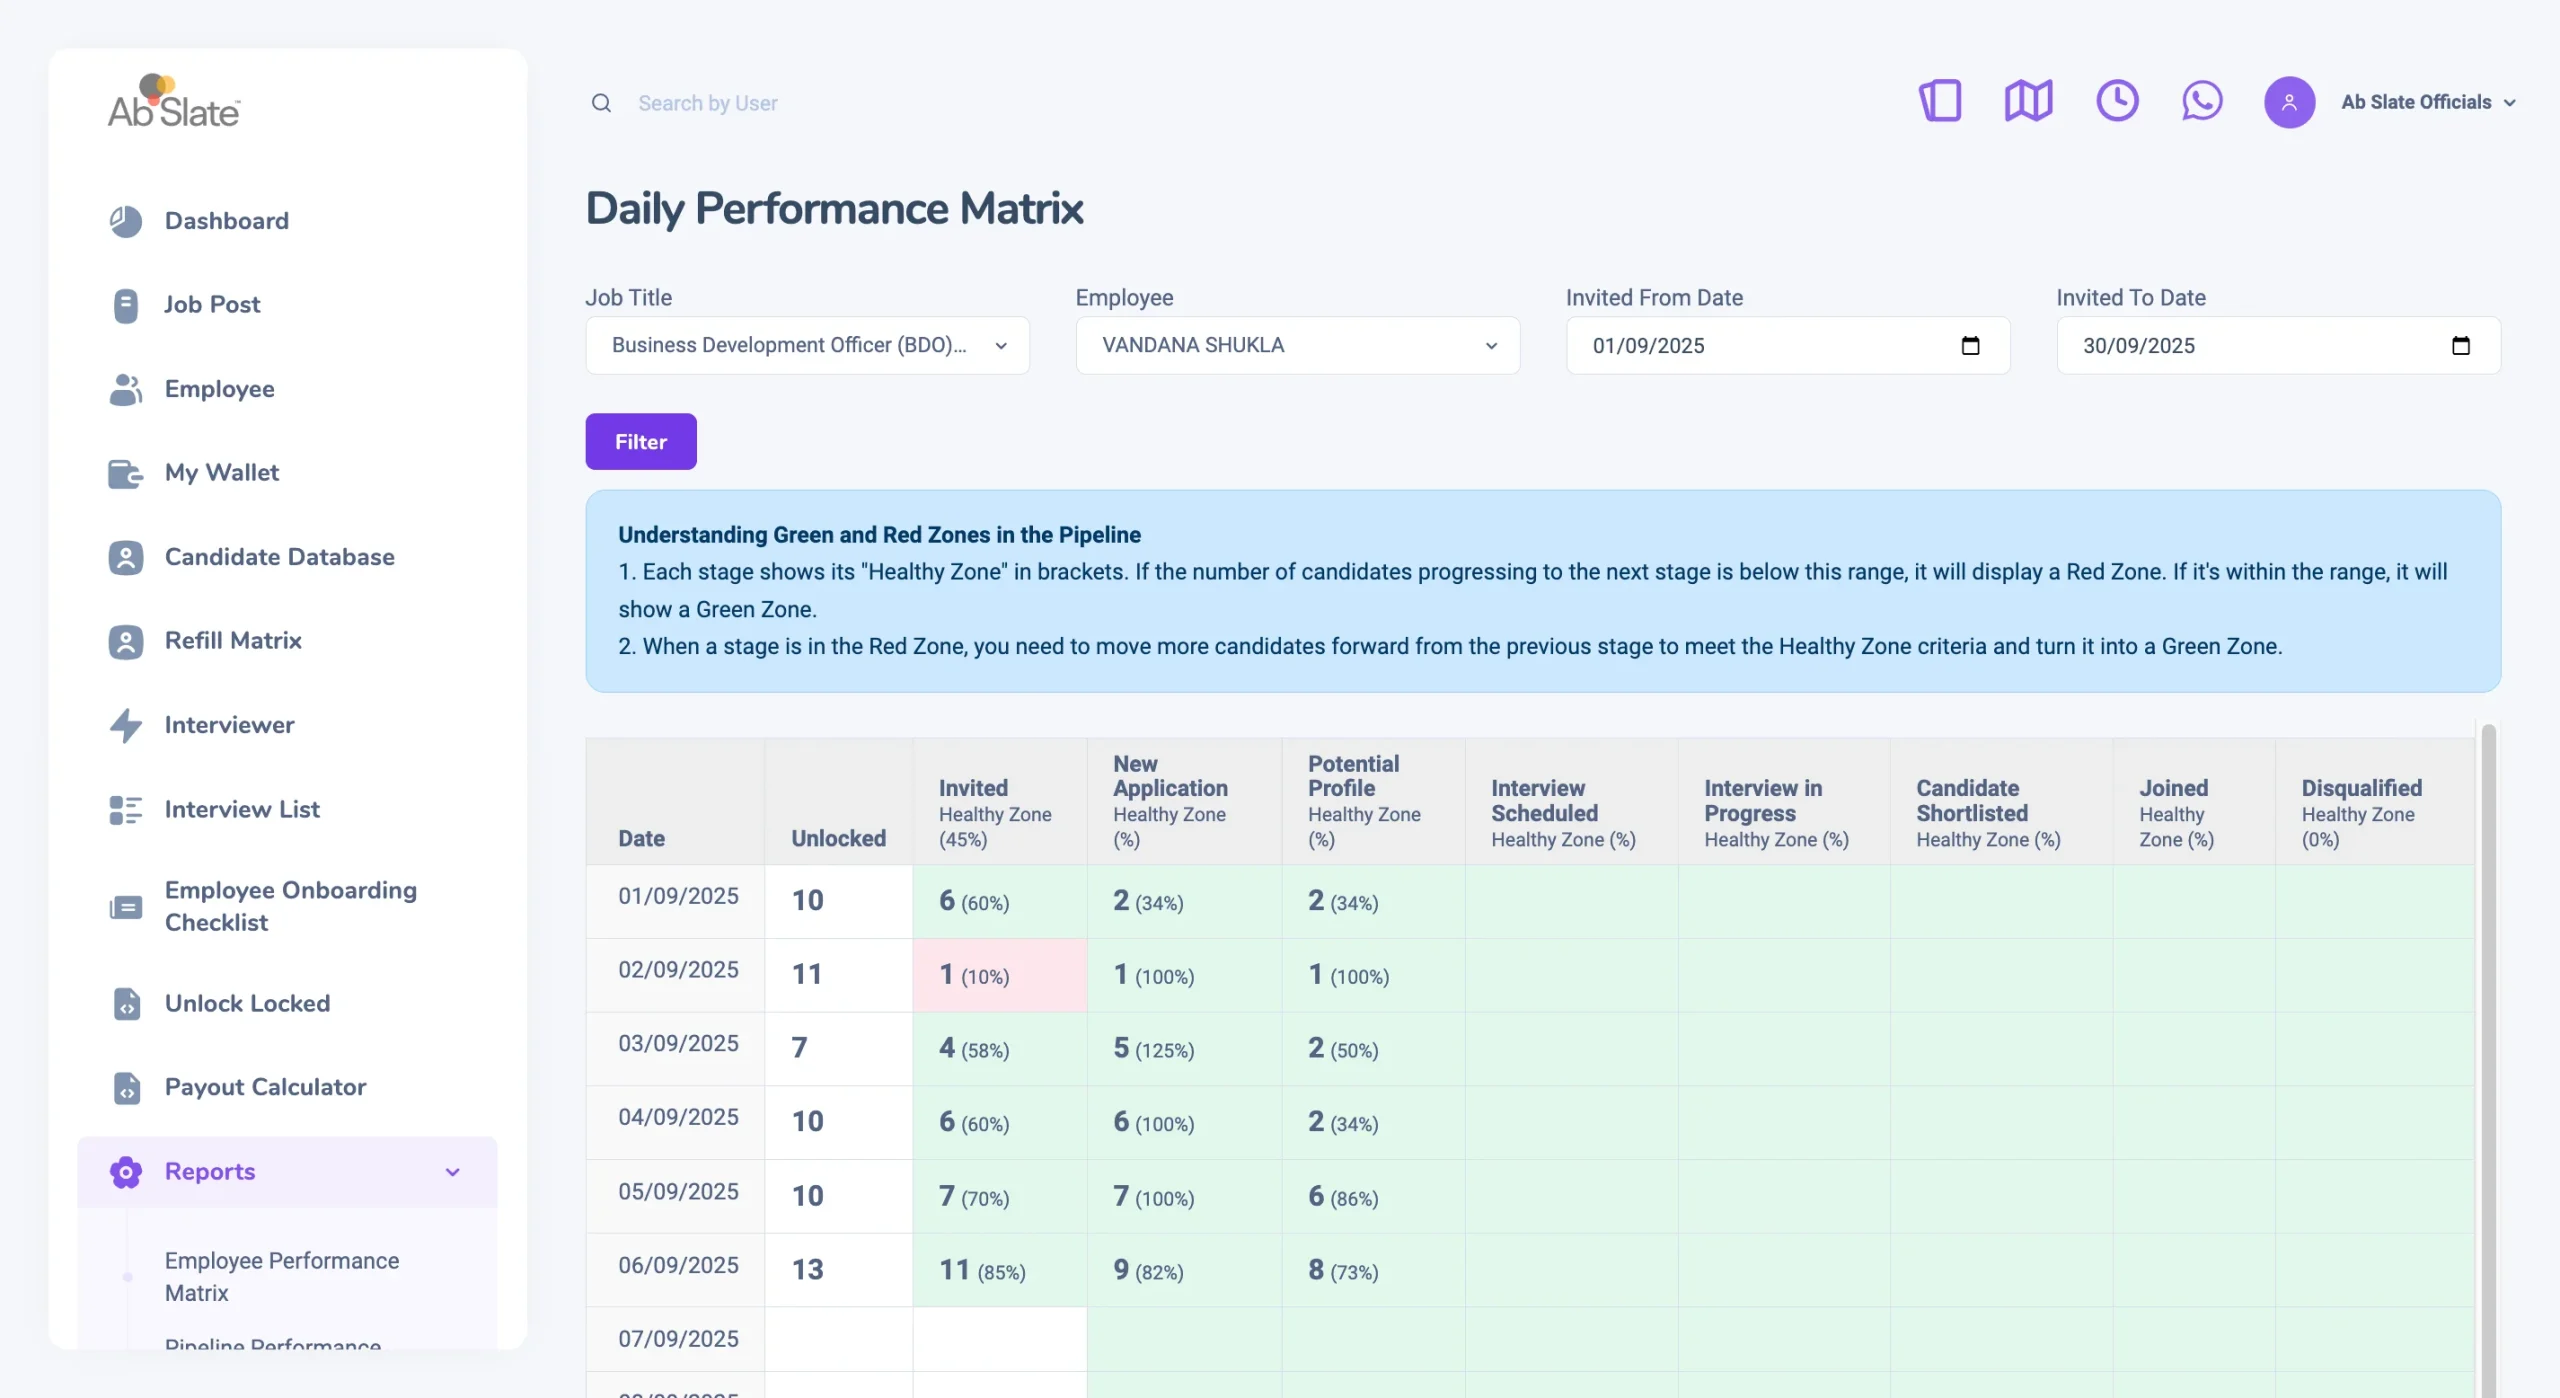This screenshot has width=2560, height=1398.
Task: Open Payout Calculator from sidebar
Action: [x=265, y=1087]
